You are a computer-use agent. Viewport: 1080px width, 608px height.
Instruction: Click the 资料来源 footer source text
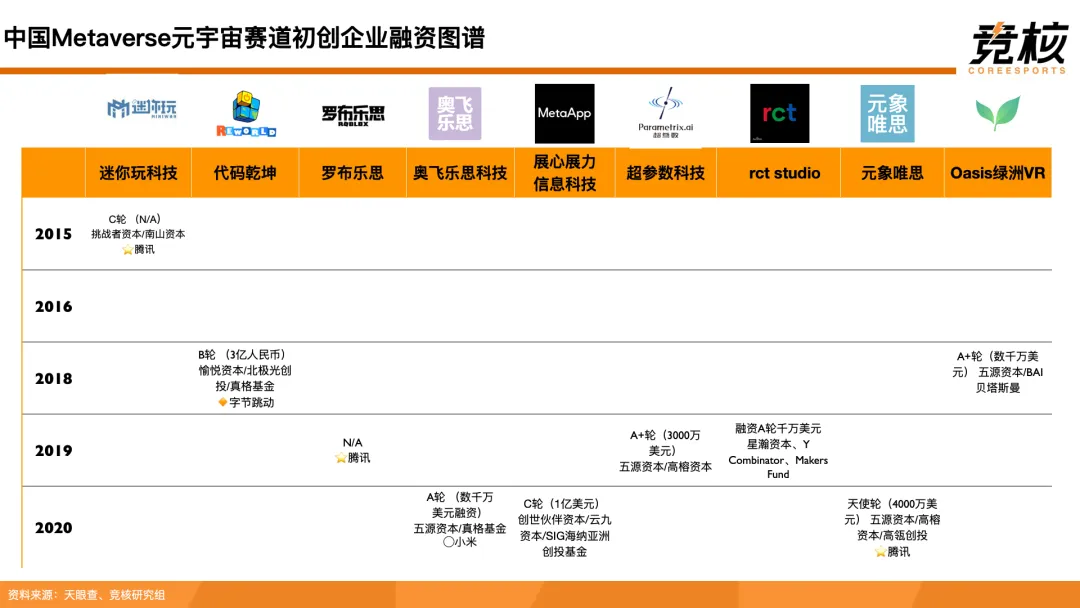point(86,594)
